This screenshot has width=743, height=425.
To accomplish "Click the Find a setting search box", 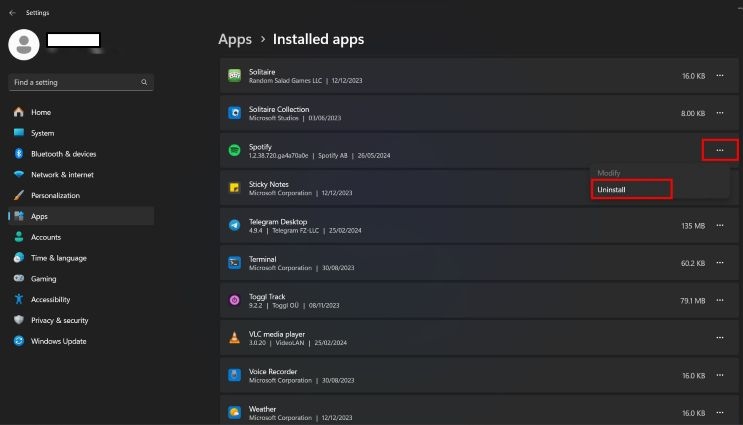I will point(75,82).
